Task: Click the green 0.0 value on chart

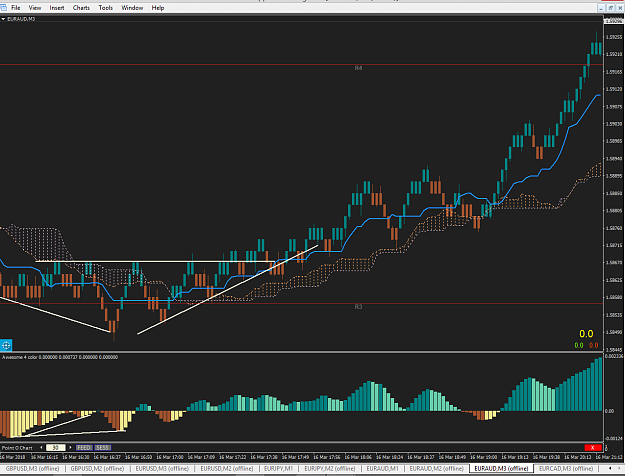Action: tap(579, 345)
